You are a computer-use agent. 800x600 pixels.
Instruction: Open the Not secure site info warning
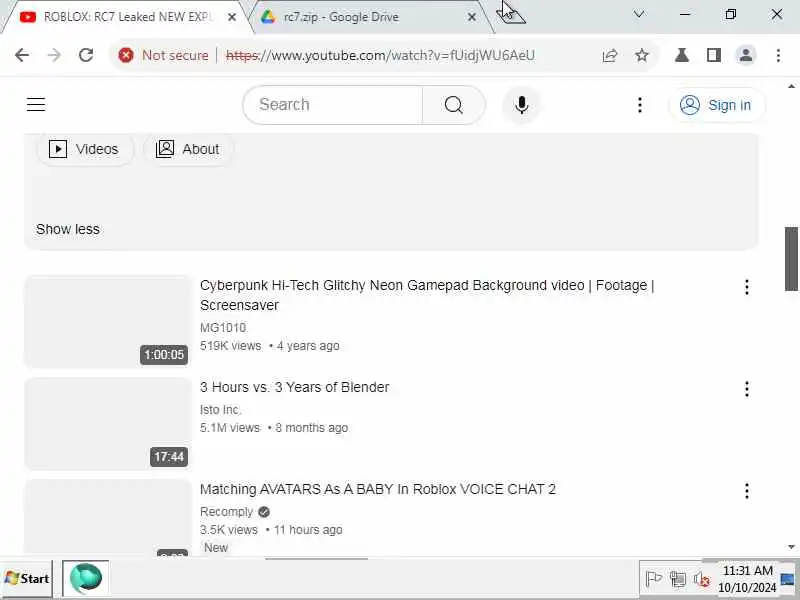163,55
